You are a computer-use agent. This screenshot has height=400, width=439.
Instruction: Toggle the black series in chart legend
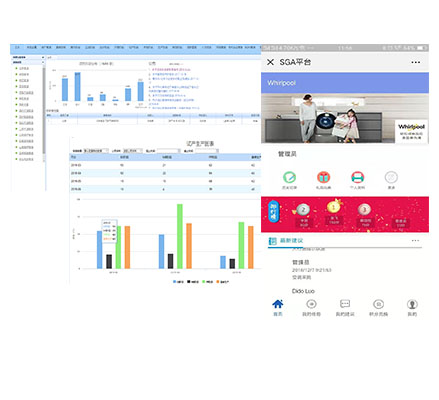click(x=193, y=282)
